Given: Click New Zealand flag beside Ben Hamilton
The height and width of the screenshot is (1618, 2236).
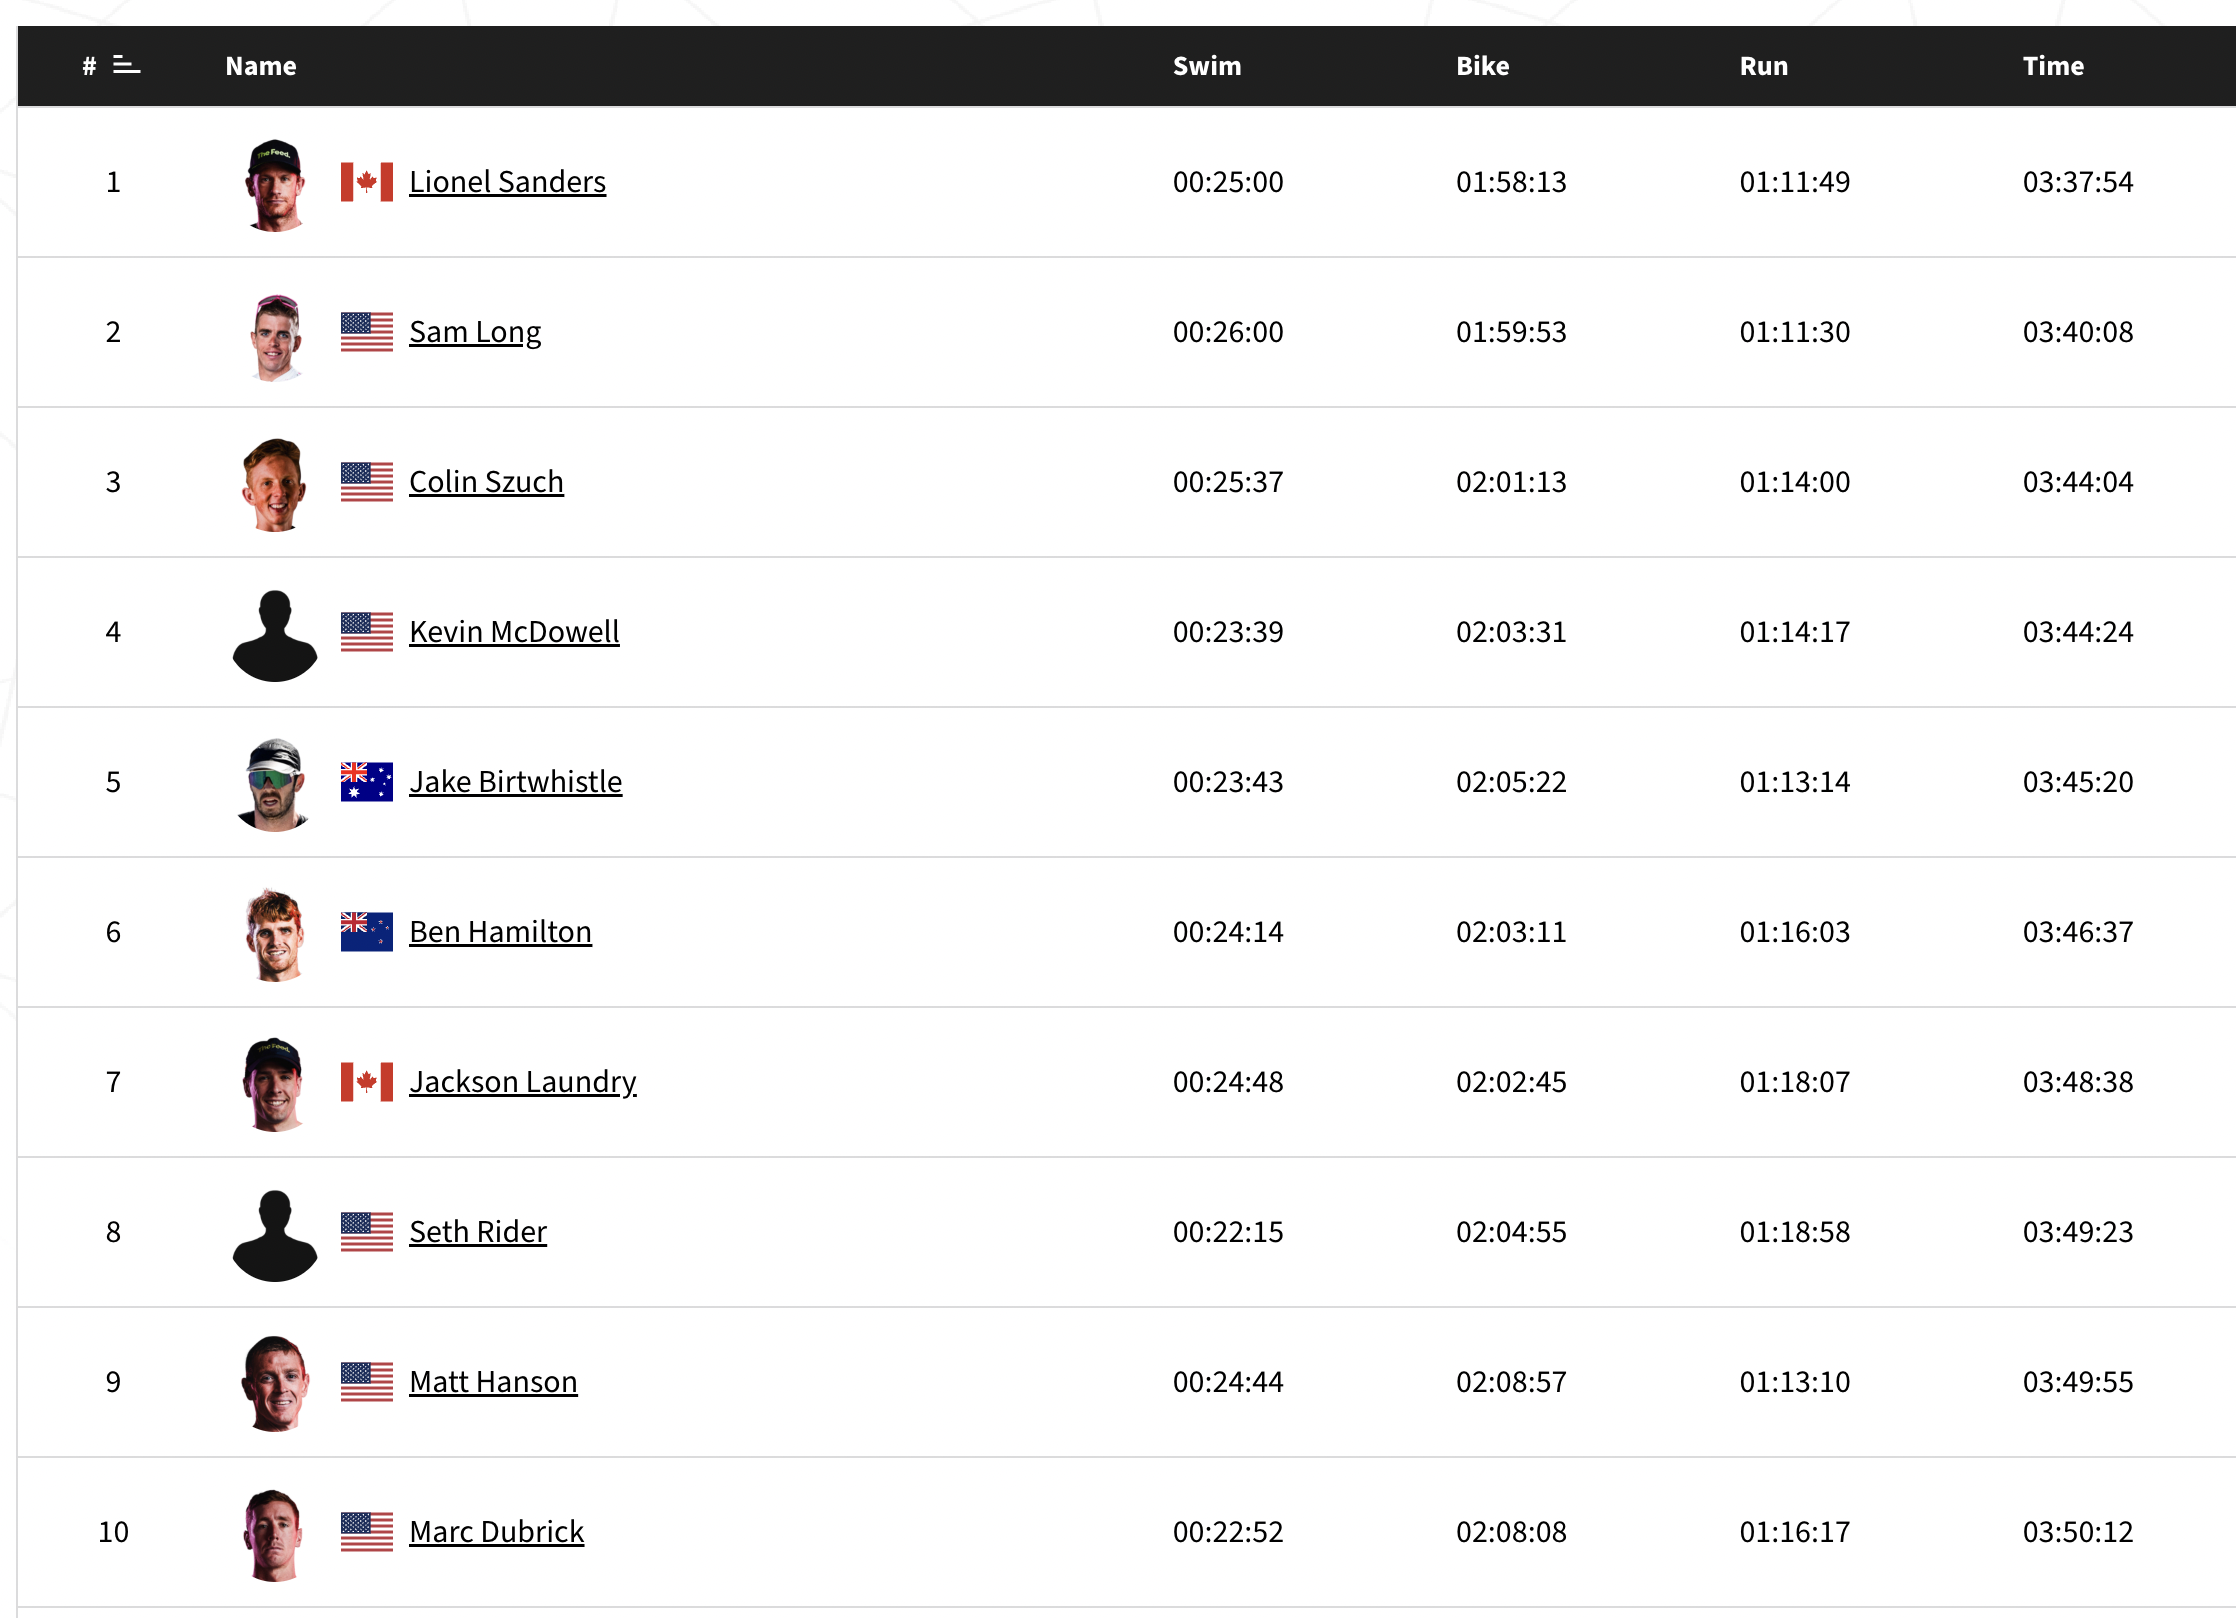Looking at the screenshot, I should (367, 932).
